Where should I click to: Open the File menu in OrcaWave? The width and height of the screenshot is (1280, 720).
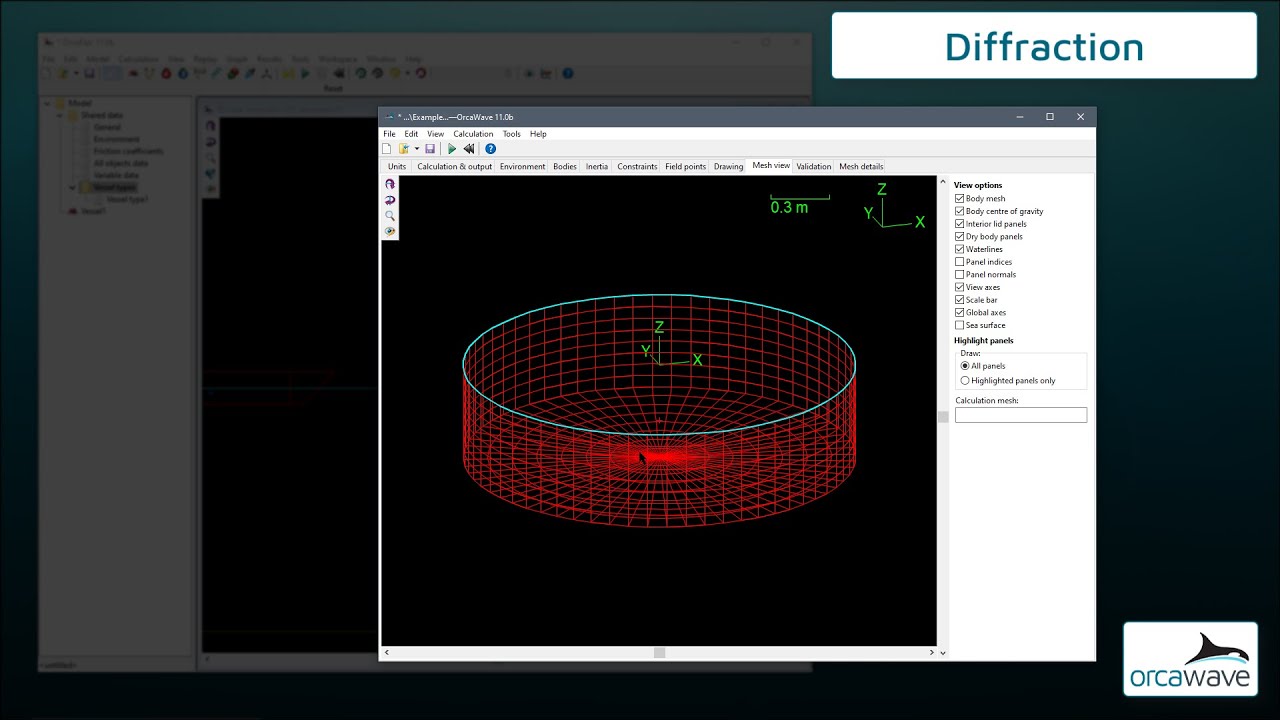pyautogui.click(x=389, y=134)
